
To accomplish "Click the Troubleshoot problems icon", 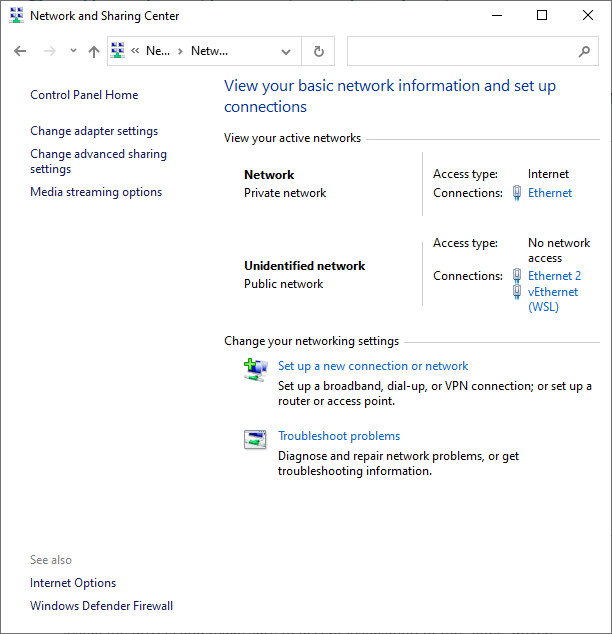I will 255,440.
